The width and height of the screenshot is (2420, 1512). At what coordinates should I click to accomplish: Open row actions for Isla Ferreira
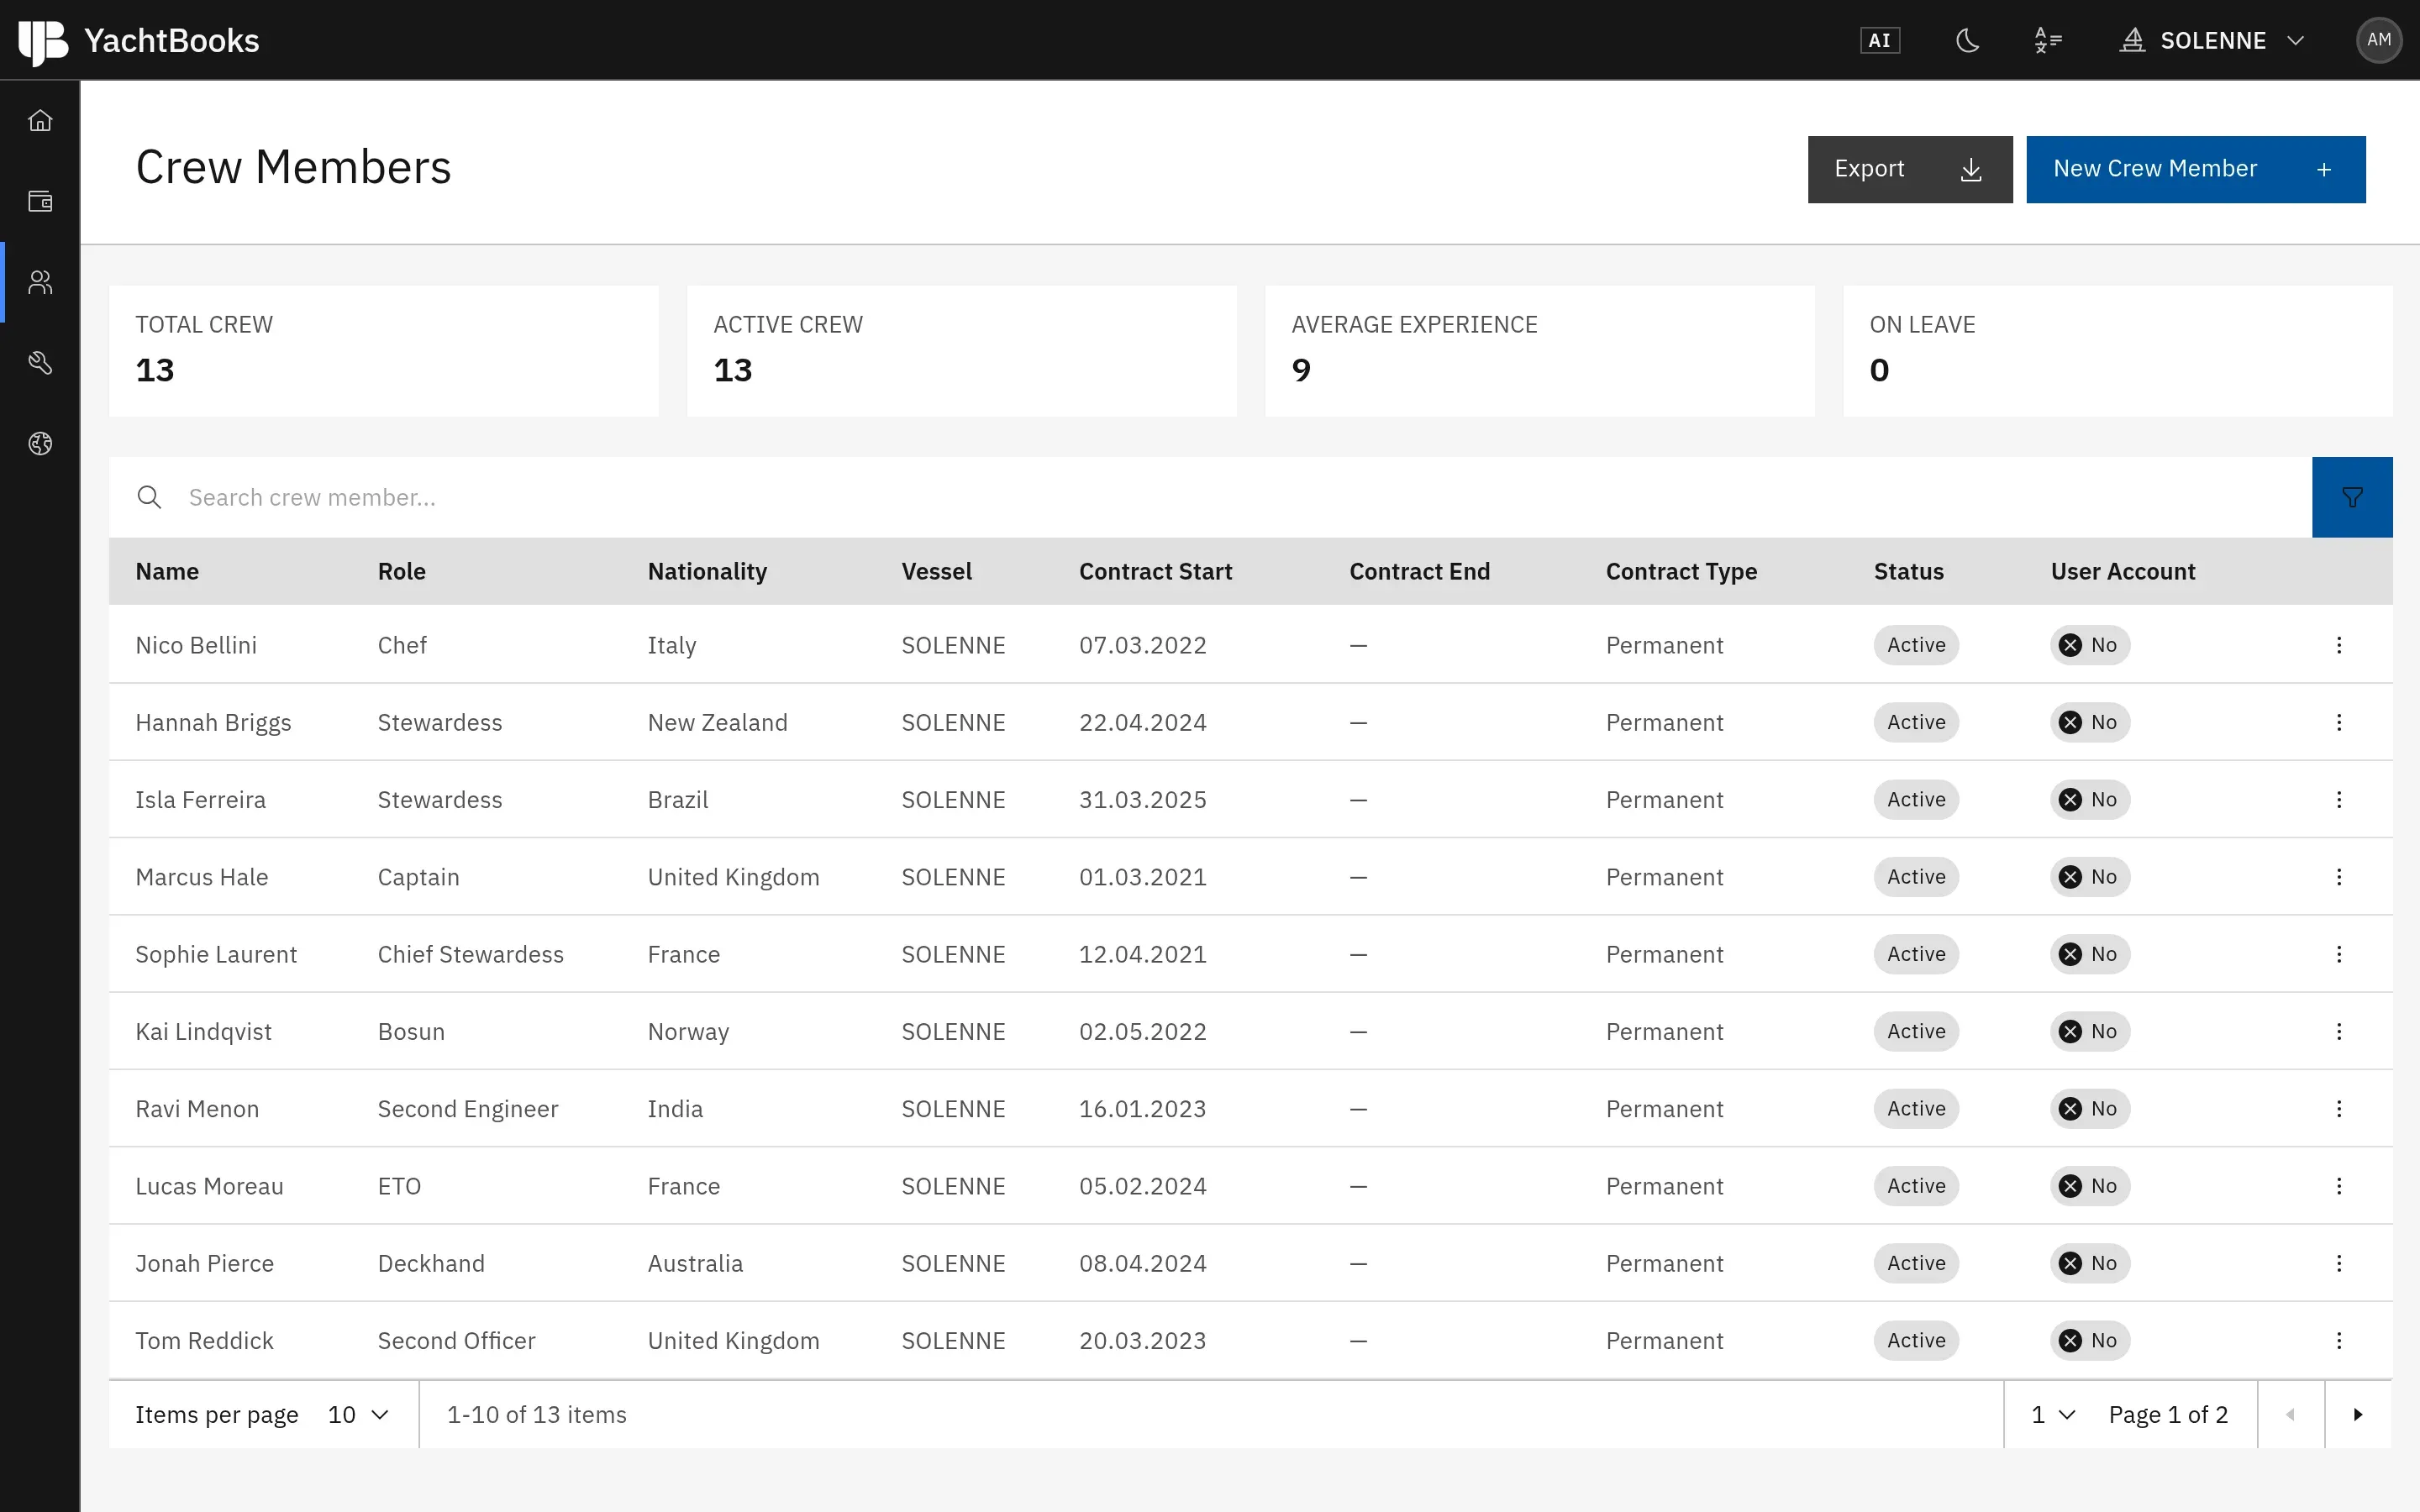2339,800
